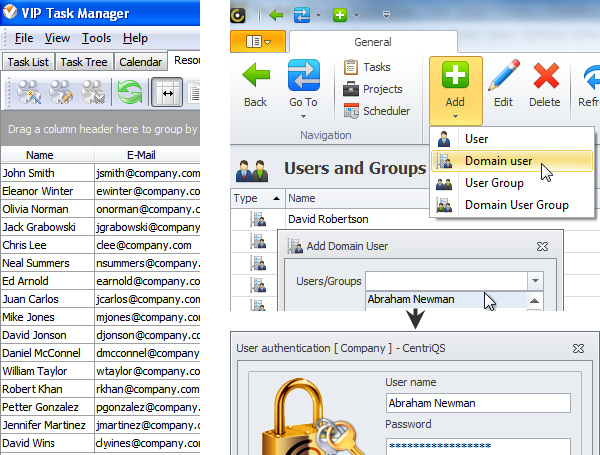Expand the Add button dropdown
600x455 pixels.
click(x=455, y=115)
